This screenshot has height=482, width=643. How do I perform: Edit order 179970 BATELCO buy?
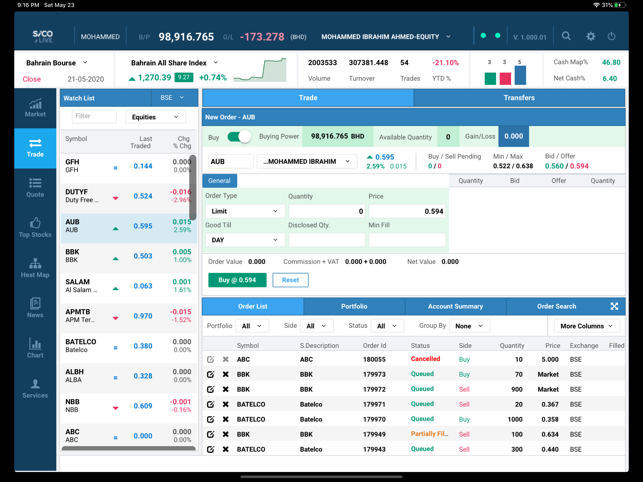tap(210, 419)
